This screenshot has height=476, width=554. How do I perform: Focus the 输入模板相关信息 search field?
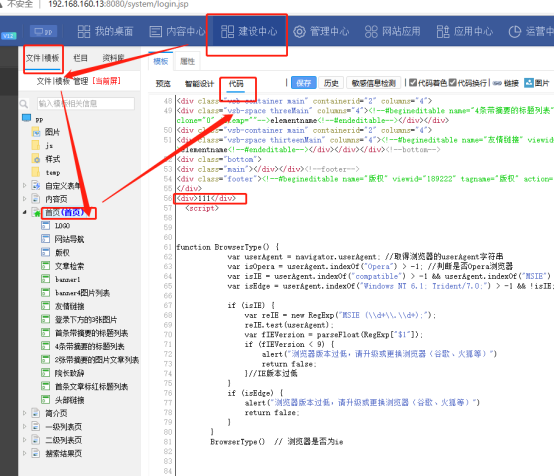pyautogui.click(x=86, y=104)
